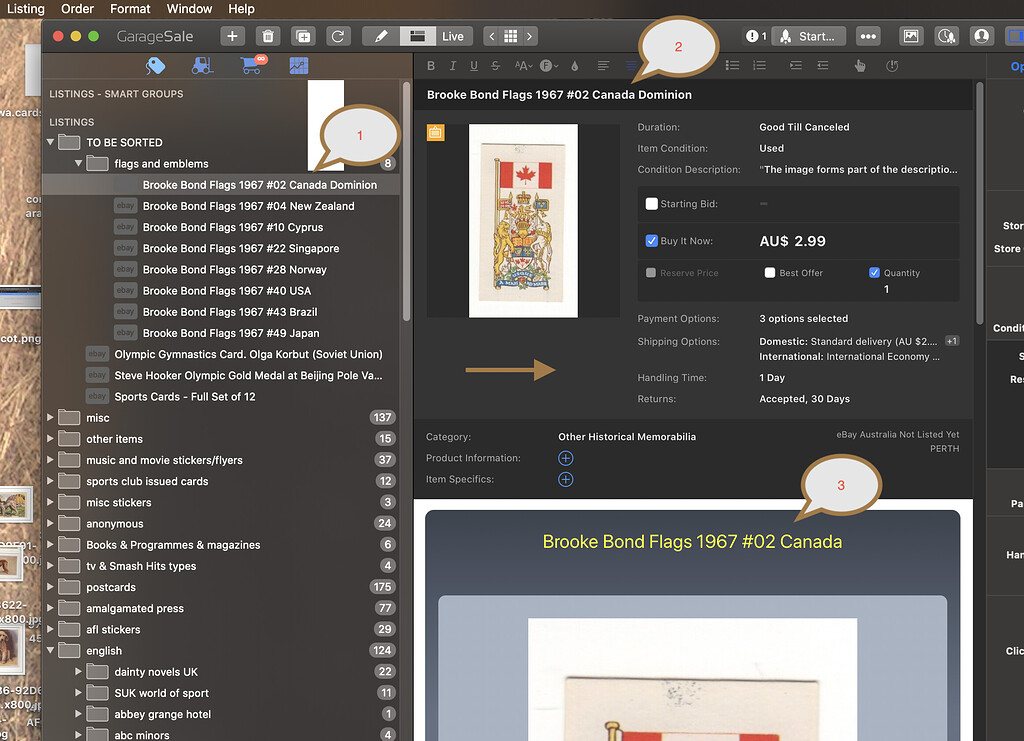Open the Help menu
The image size is (1024, 741).
point(241,9)
